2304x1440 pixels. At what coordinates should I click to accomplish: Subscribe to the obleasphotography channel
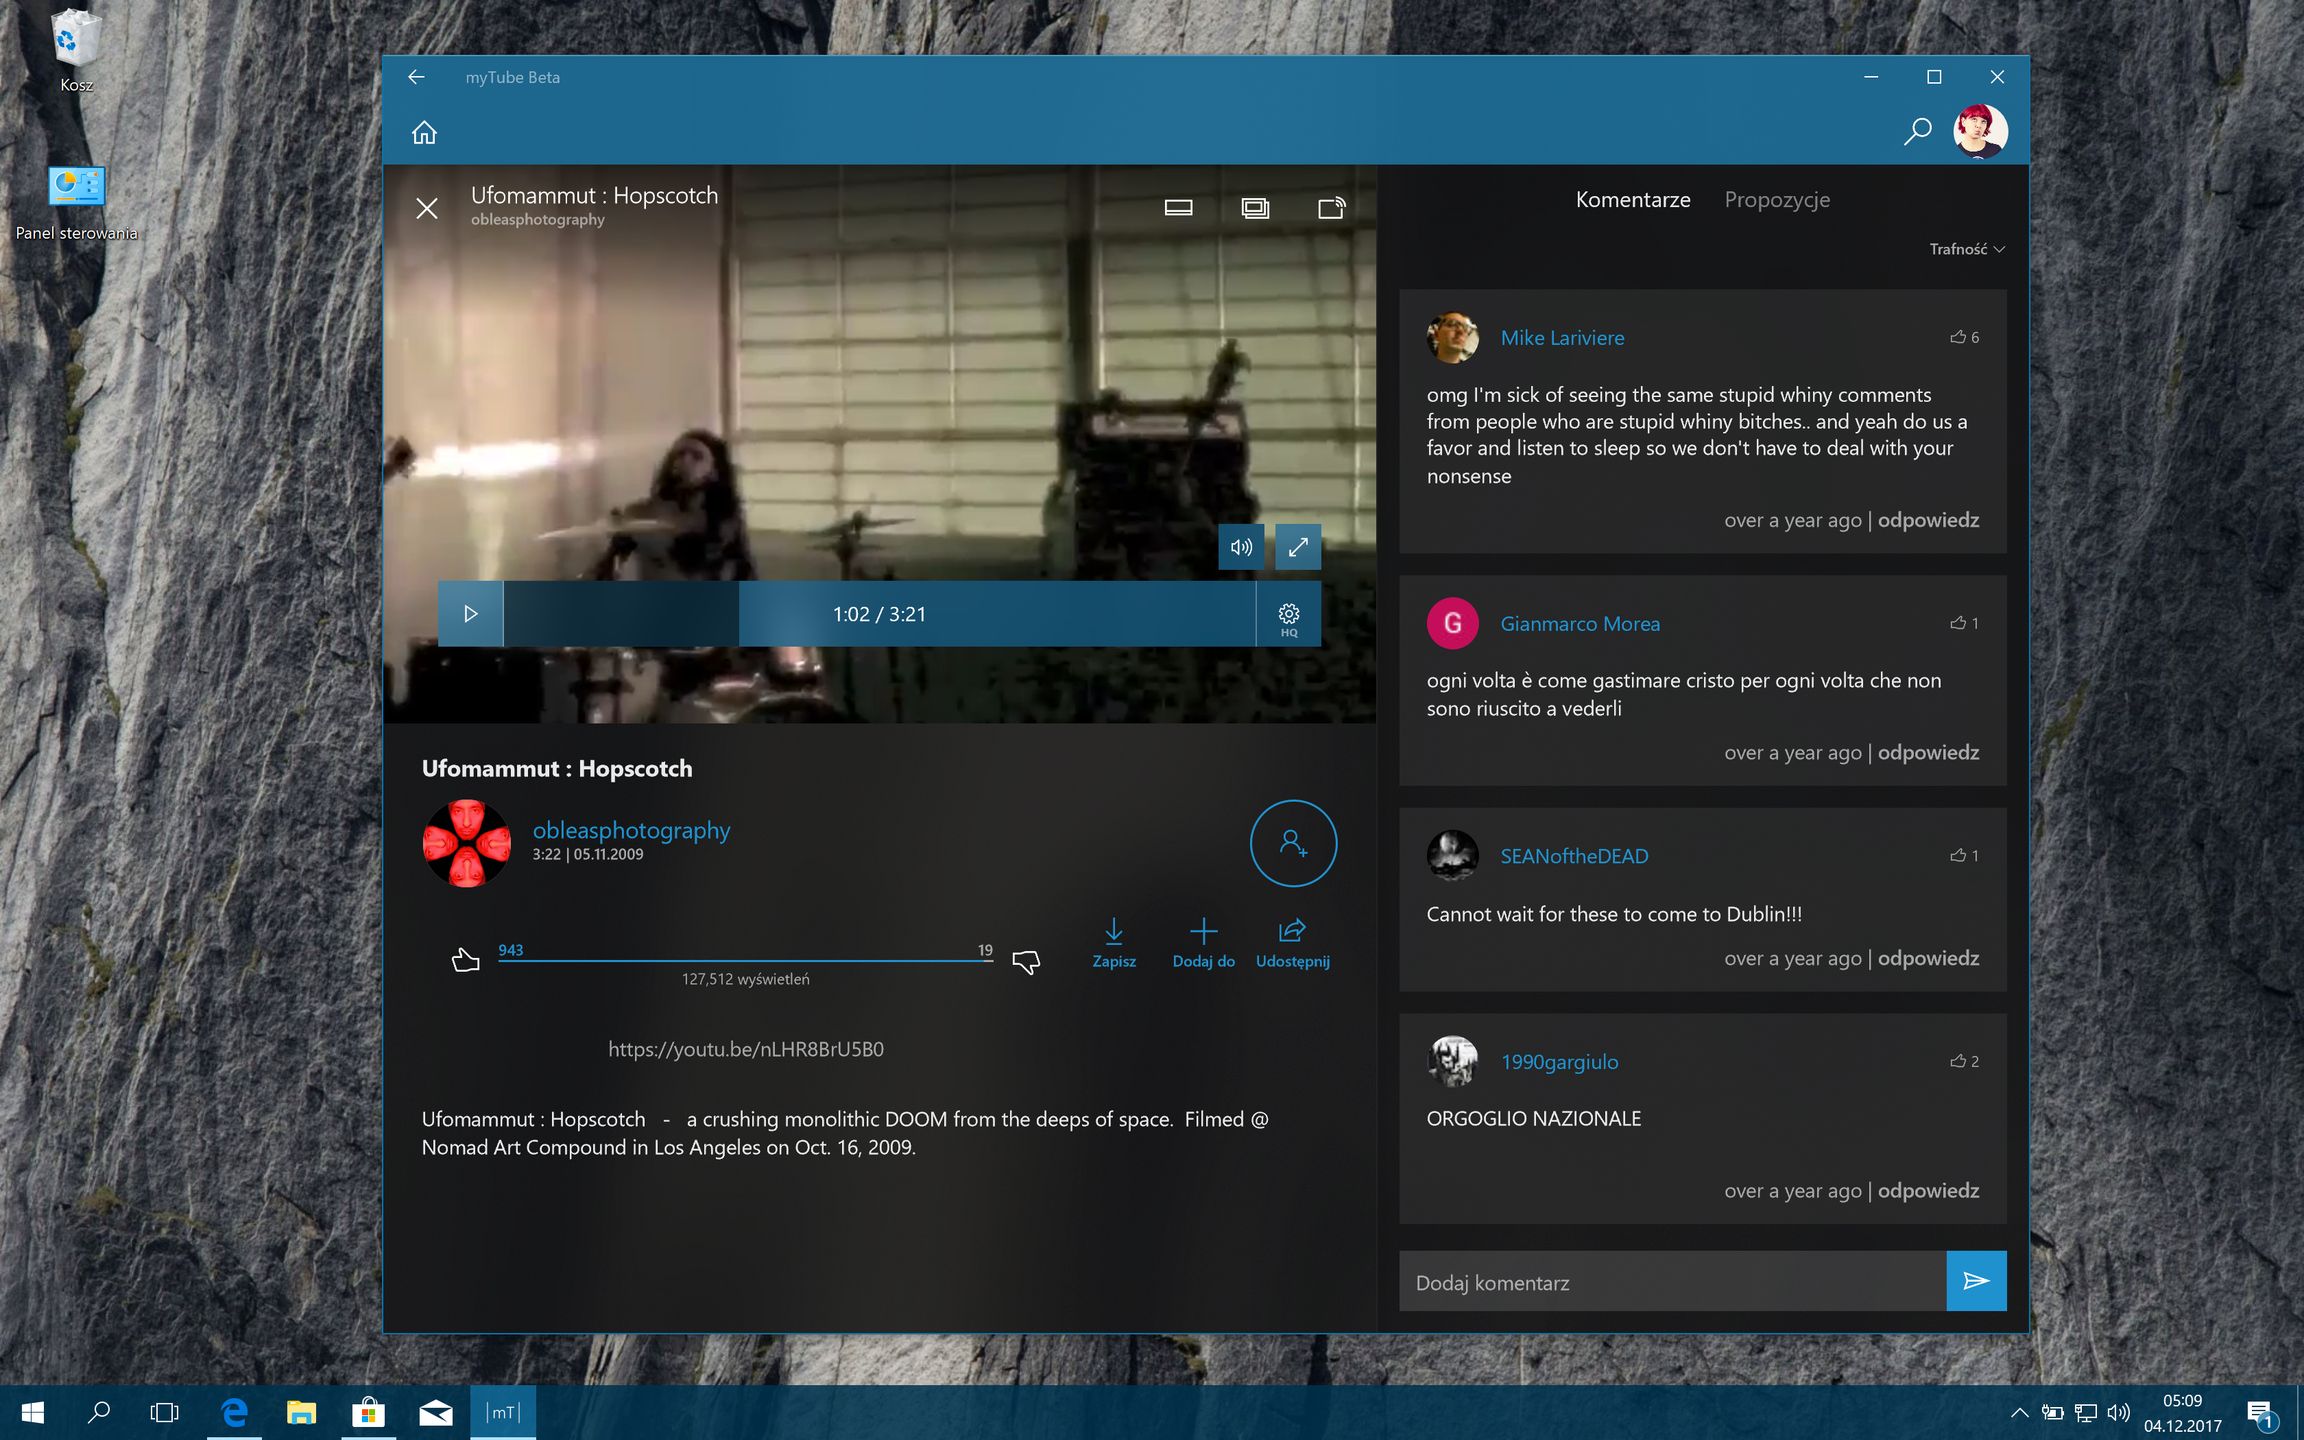click(1293, 843)
